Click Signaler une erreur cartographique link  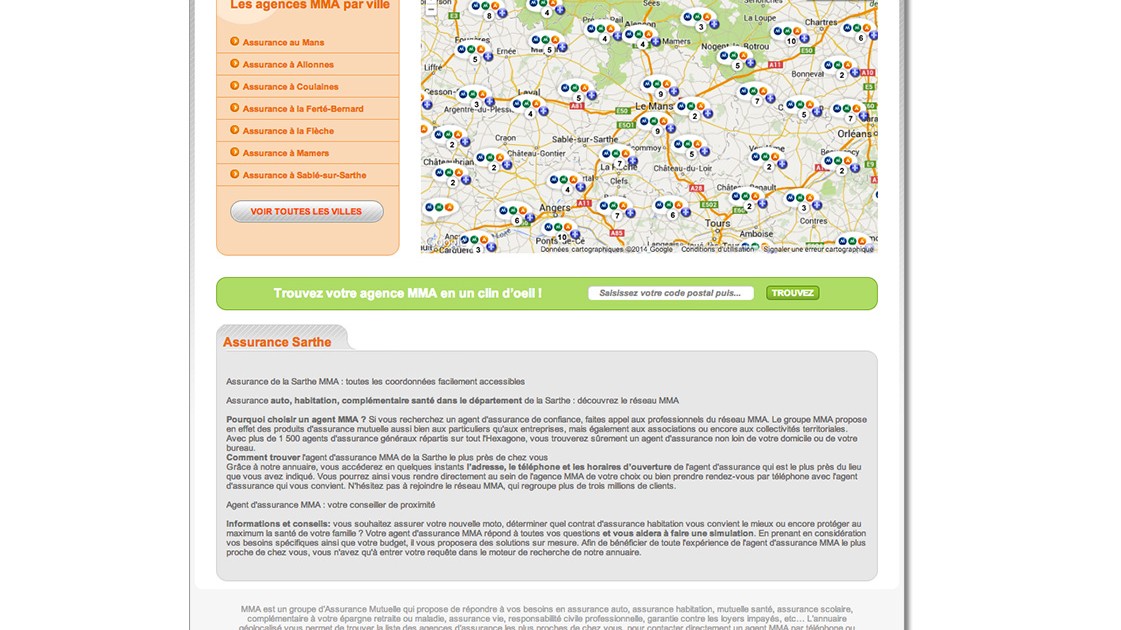pos(819,250)
